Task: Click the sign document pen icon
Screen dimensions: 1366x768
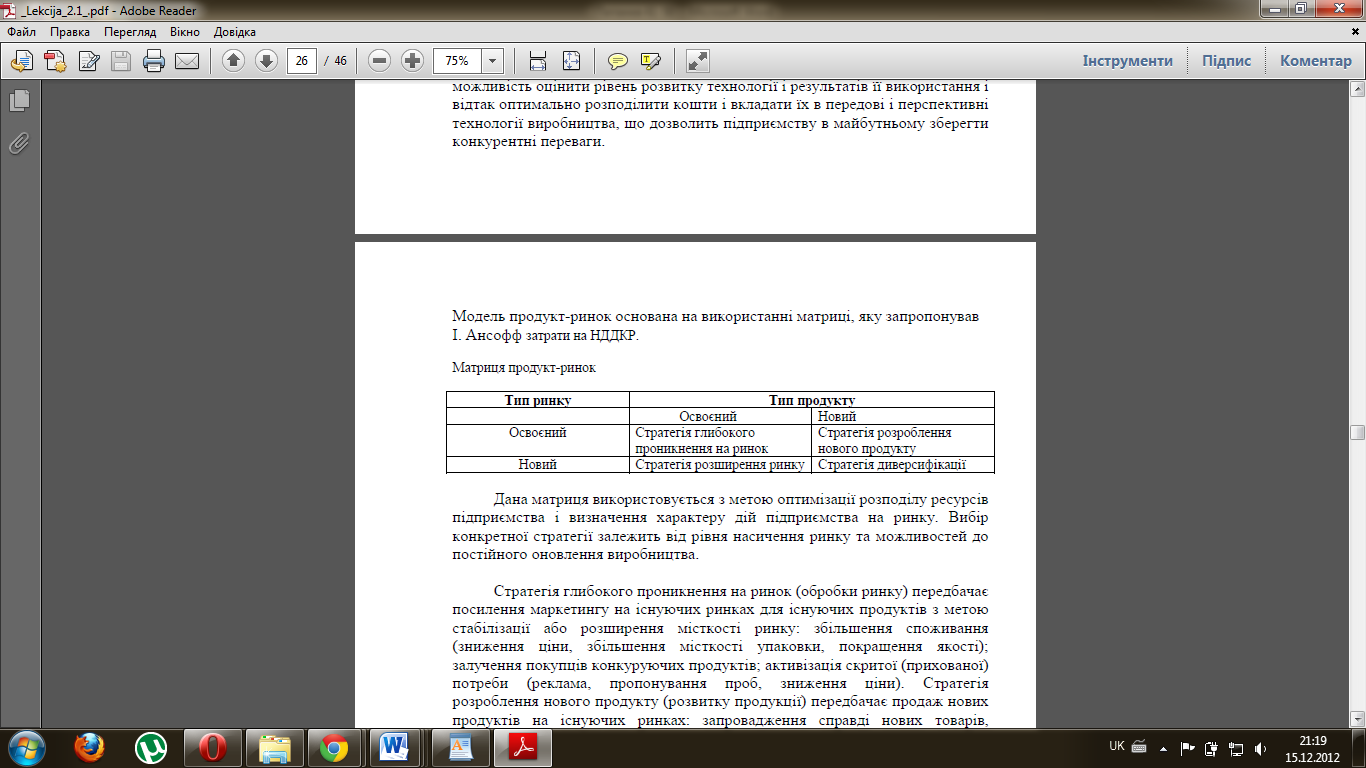Action: click(x=88, y=61)
